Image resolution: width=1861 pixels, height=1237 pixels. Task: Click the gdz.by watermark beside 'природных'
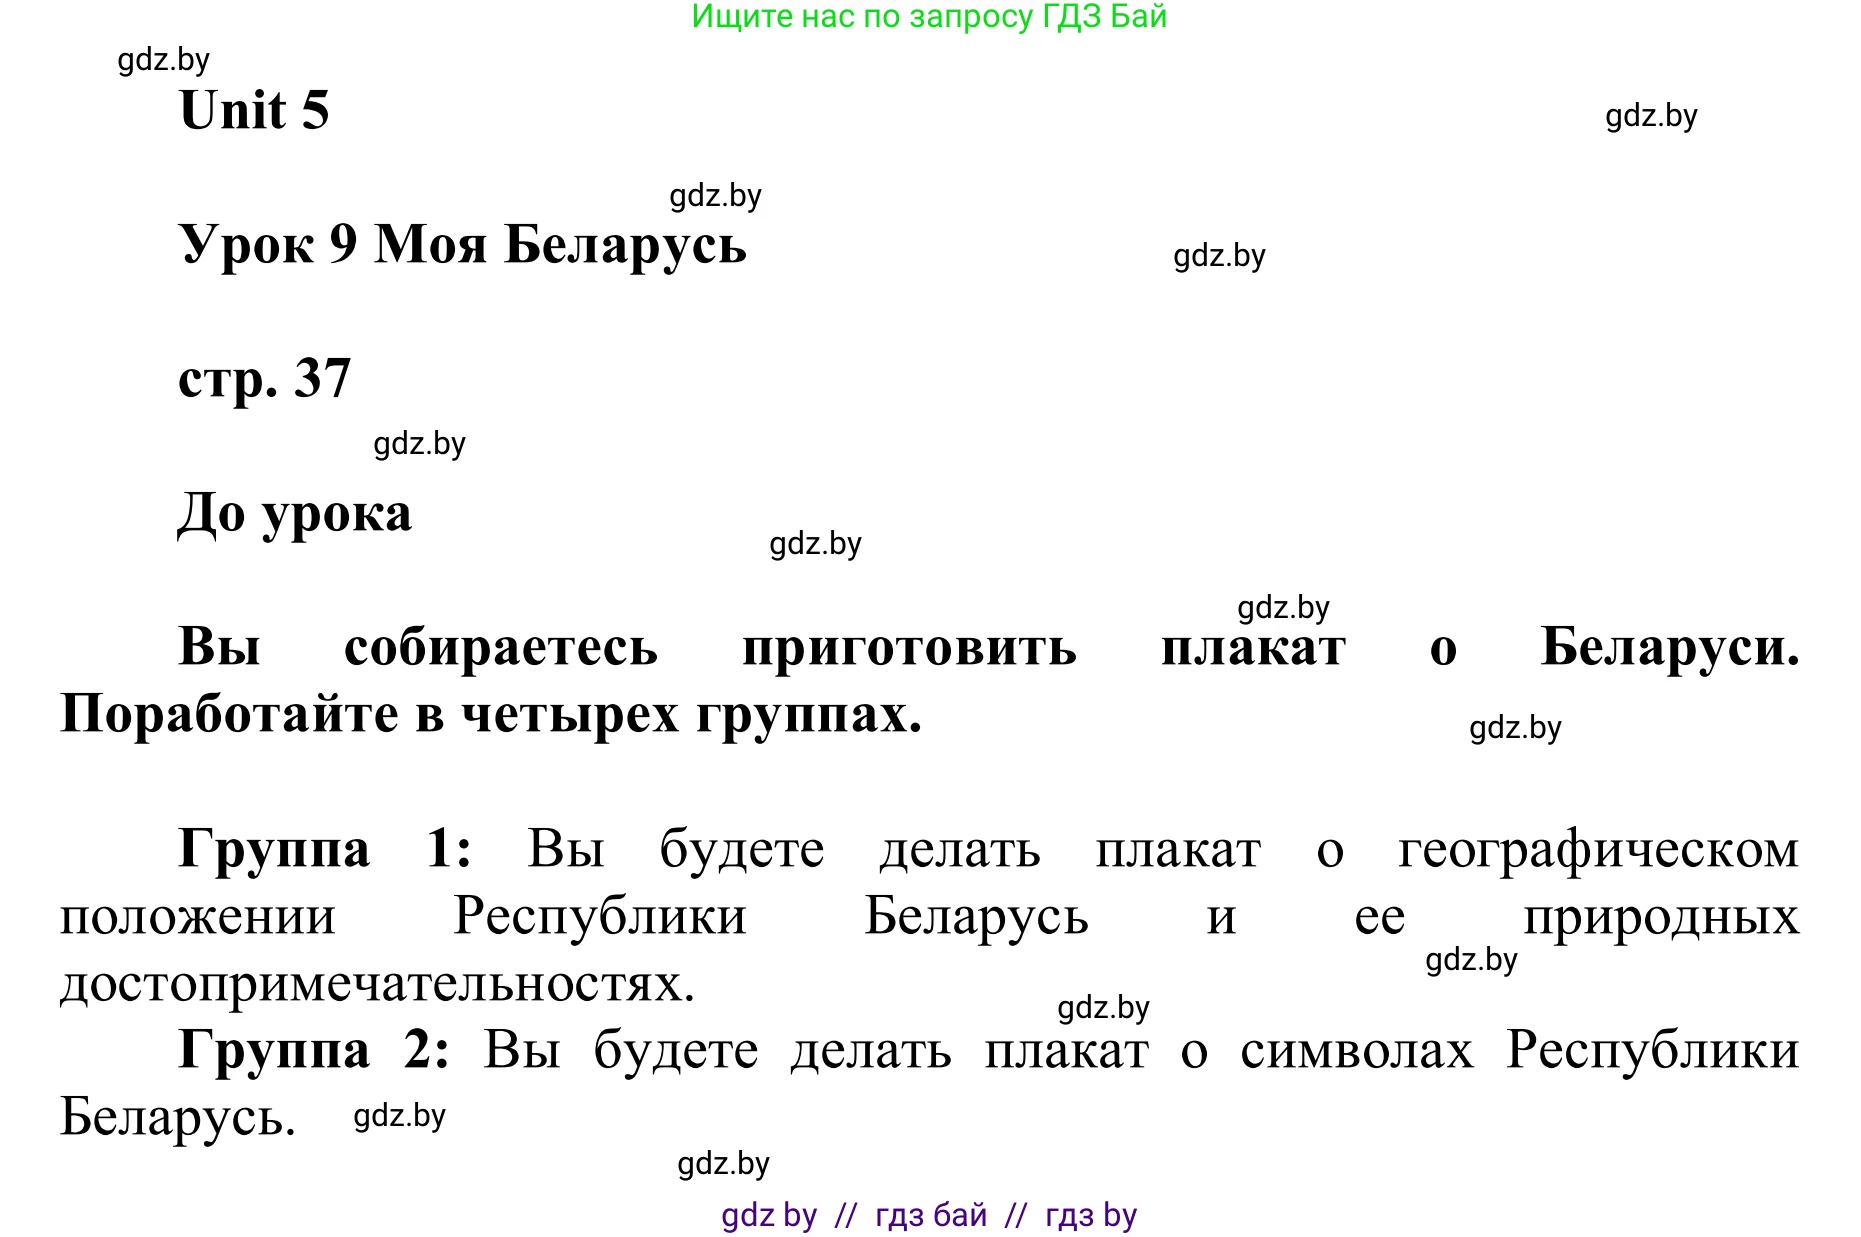1470,962
